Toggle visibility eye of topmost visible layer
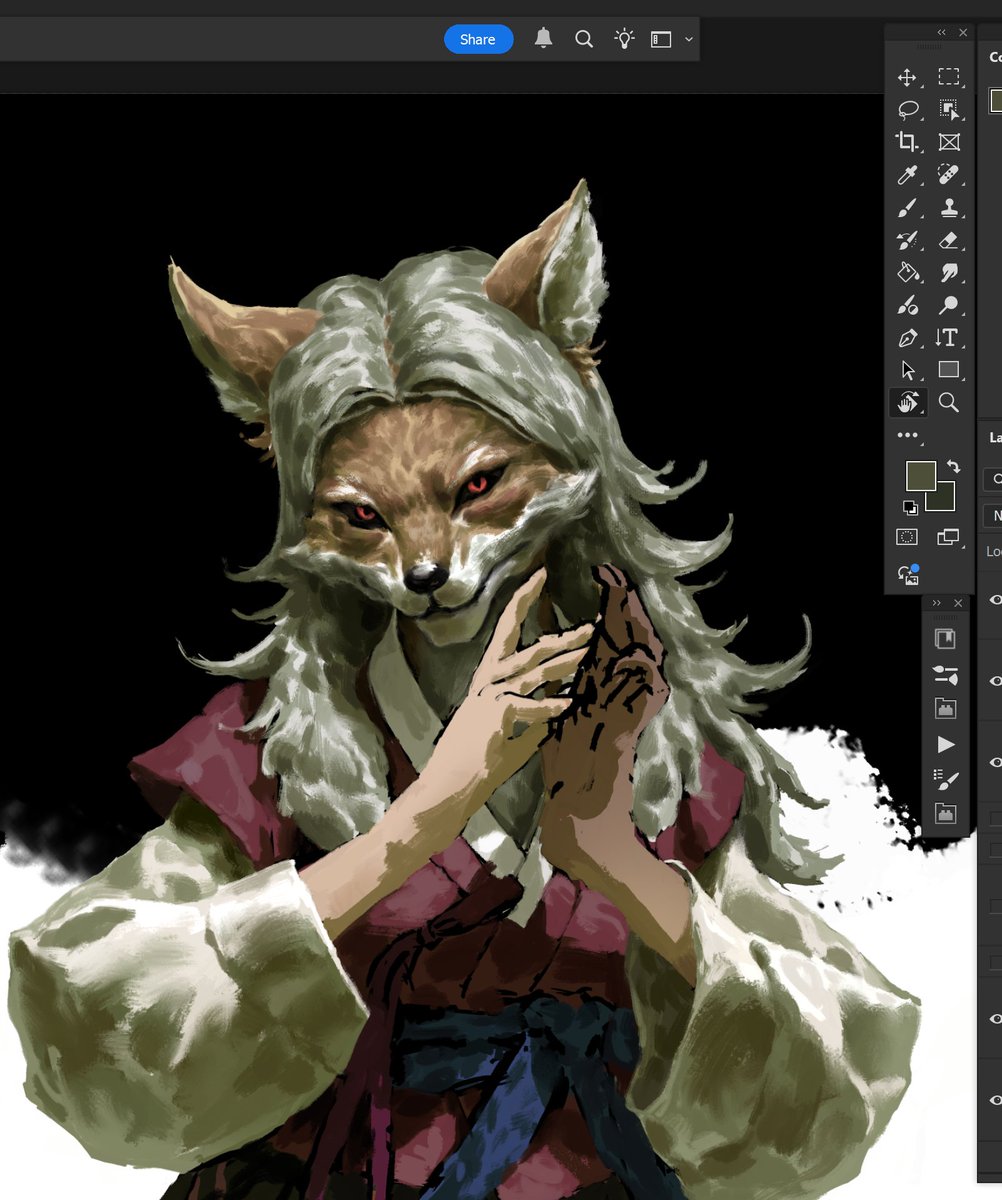 (x=995, y=599)
